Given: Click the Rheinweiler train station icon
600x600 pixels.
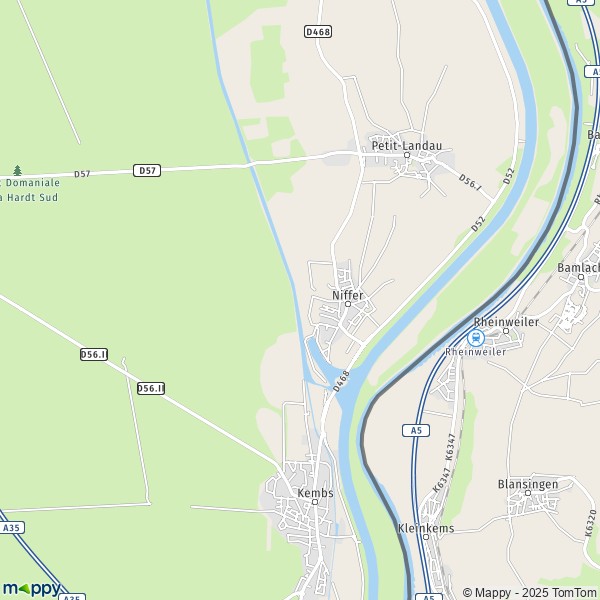Looking at the screenshot, I should point(476,338).
